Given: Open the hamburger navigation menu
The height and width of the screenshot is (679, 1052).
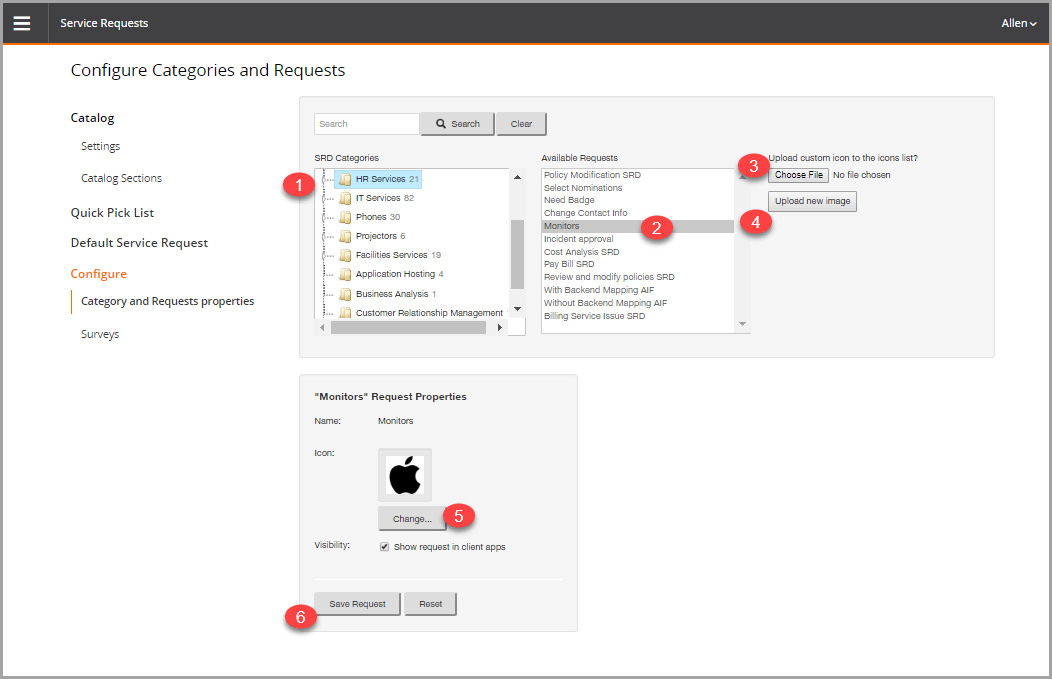Looking at the screenshot, I should pos(22,22).
